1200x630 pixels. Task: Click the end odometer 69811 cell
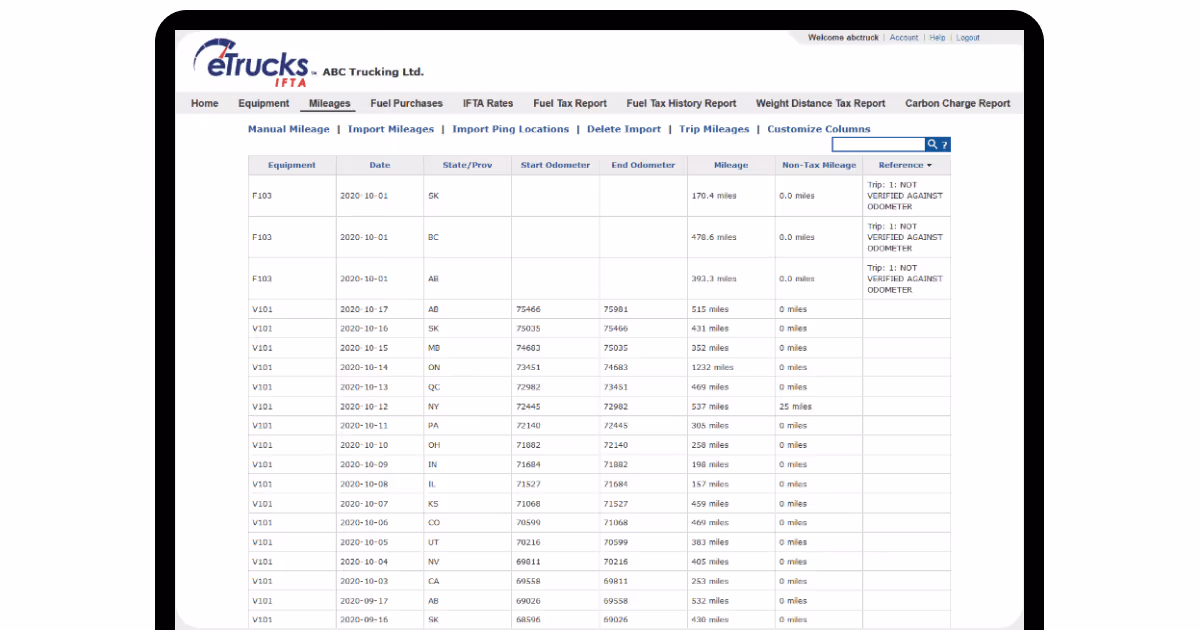click(x=643, y=581)
